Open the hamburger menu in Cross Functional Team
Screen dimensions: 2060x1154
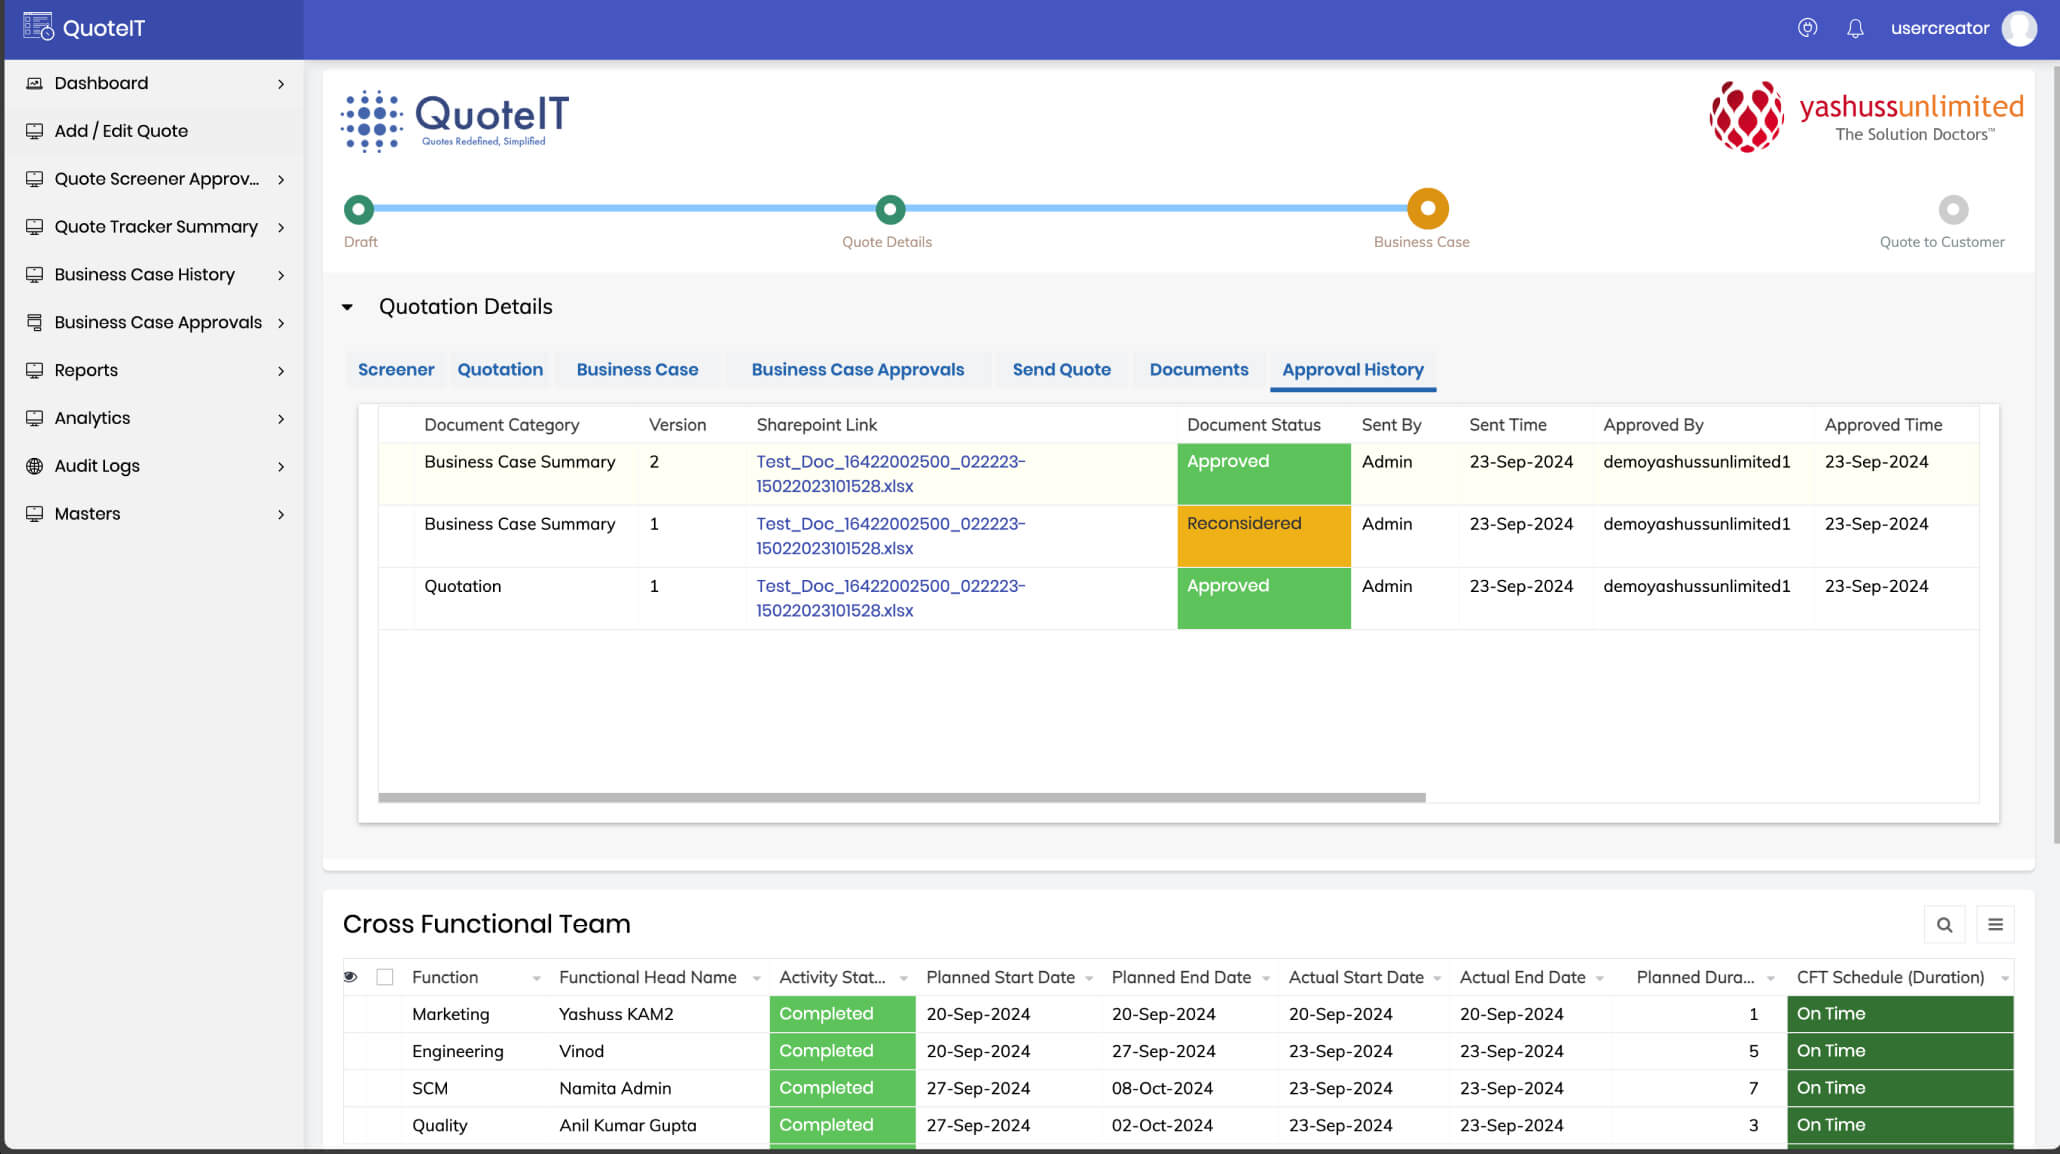point(1995,925)
